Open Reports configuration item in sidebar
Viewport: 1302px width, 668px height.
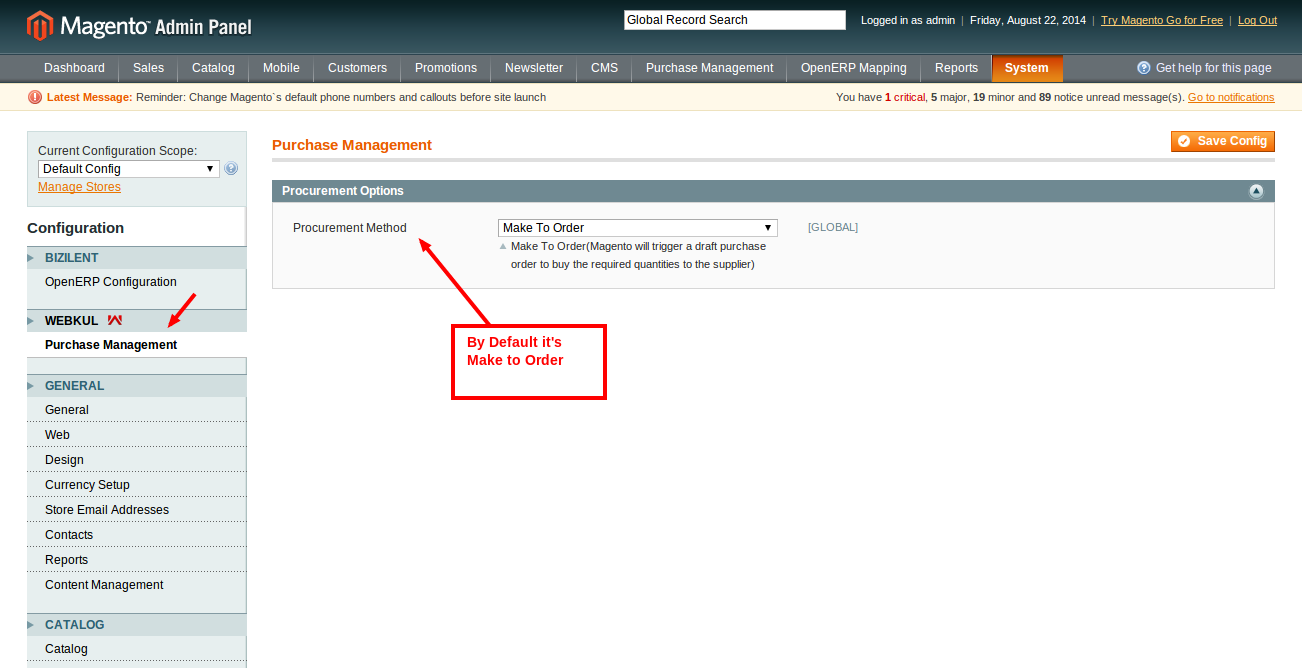[x=136, y=560]
